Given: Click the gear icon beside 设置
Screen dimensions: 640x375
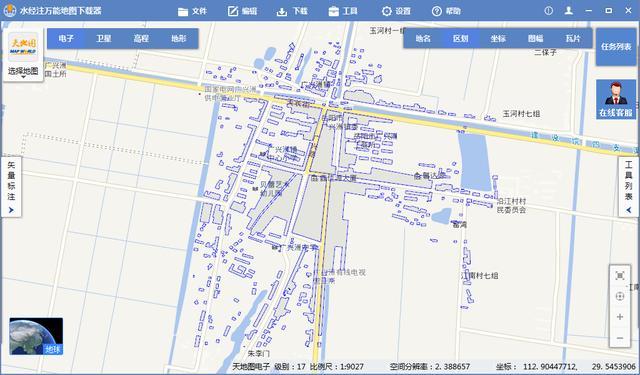Looking at the screenshot, I should pos(387,11).
